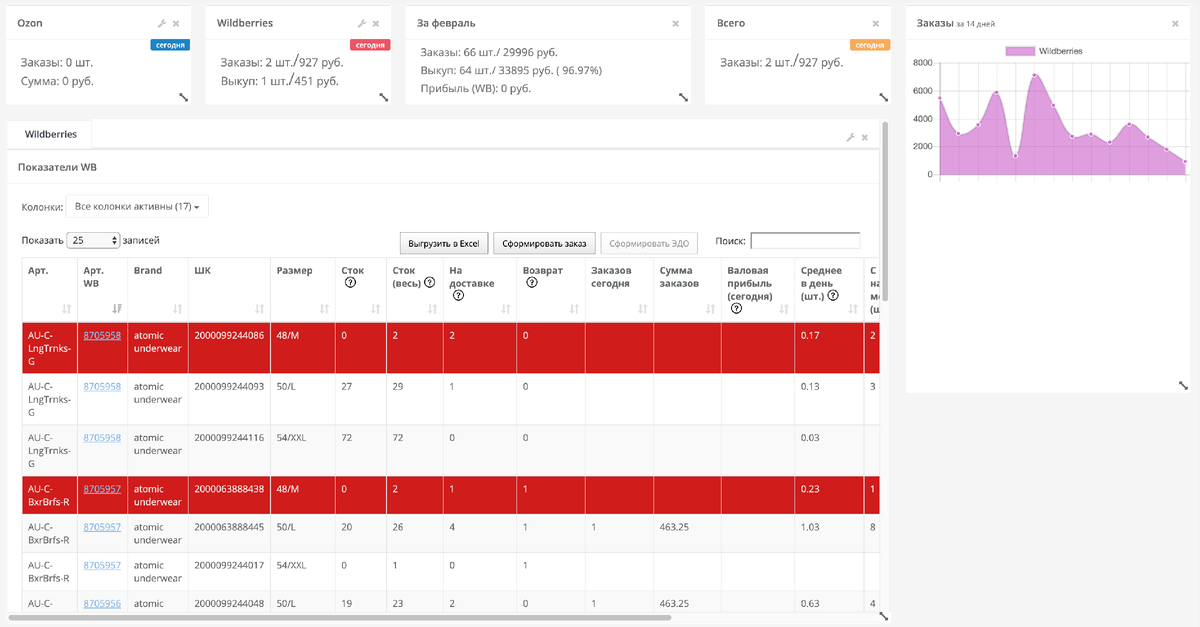Open the Показать 25 записей selector
Viewport: 1200px width, 627px height.
click(94, 241)
